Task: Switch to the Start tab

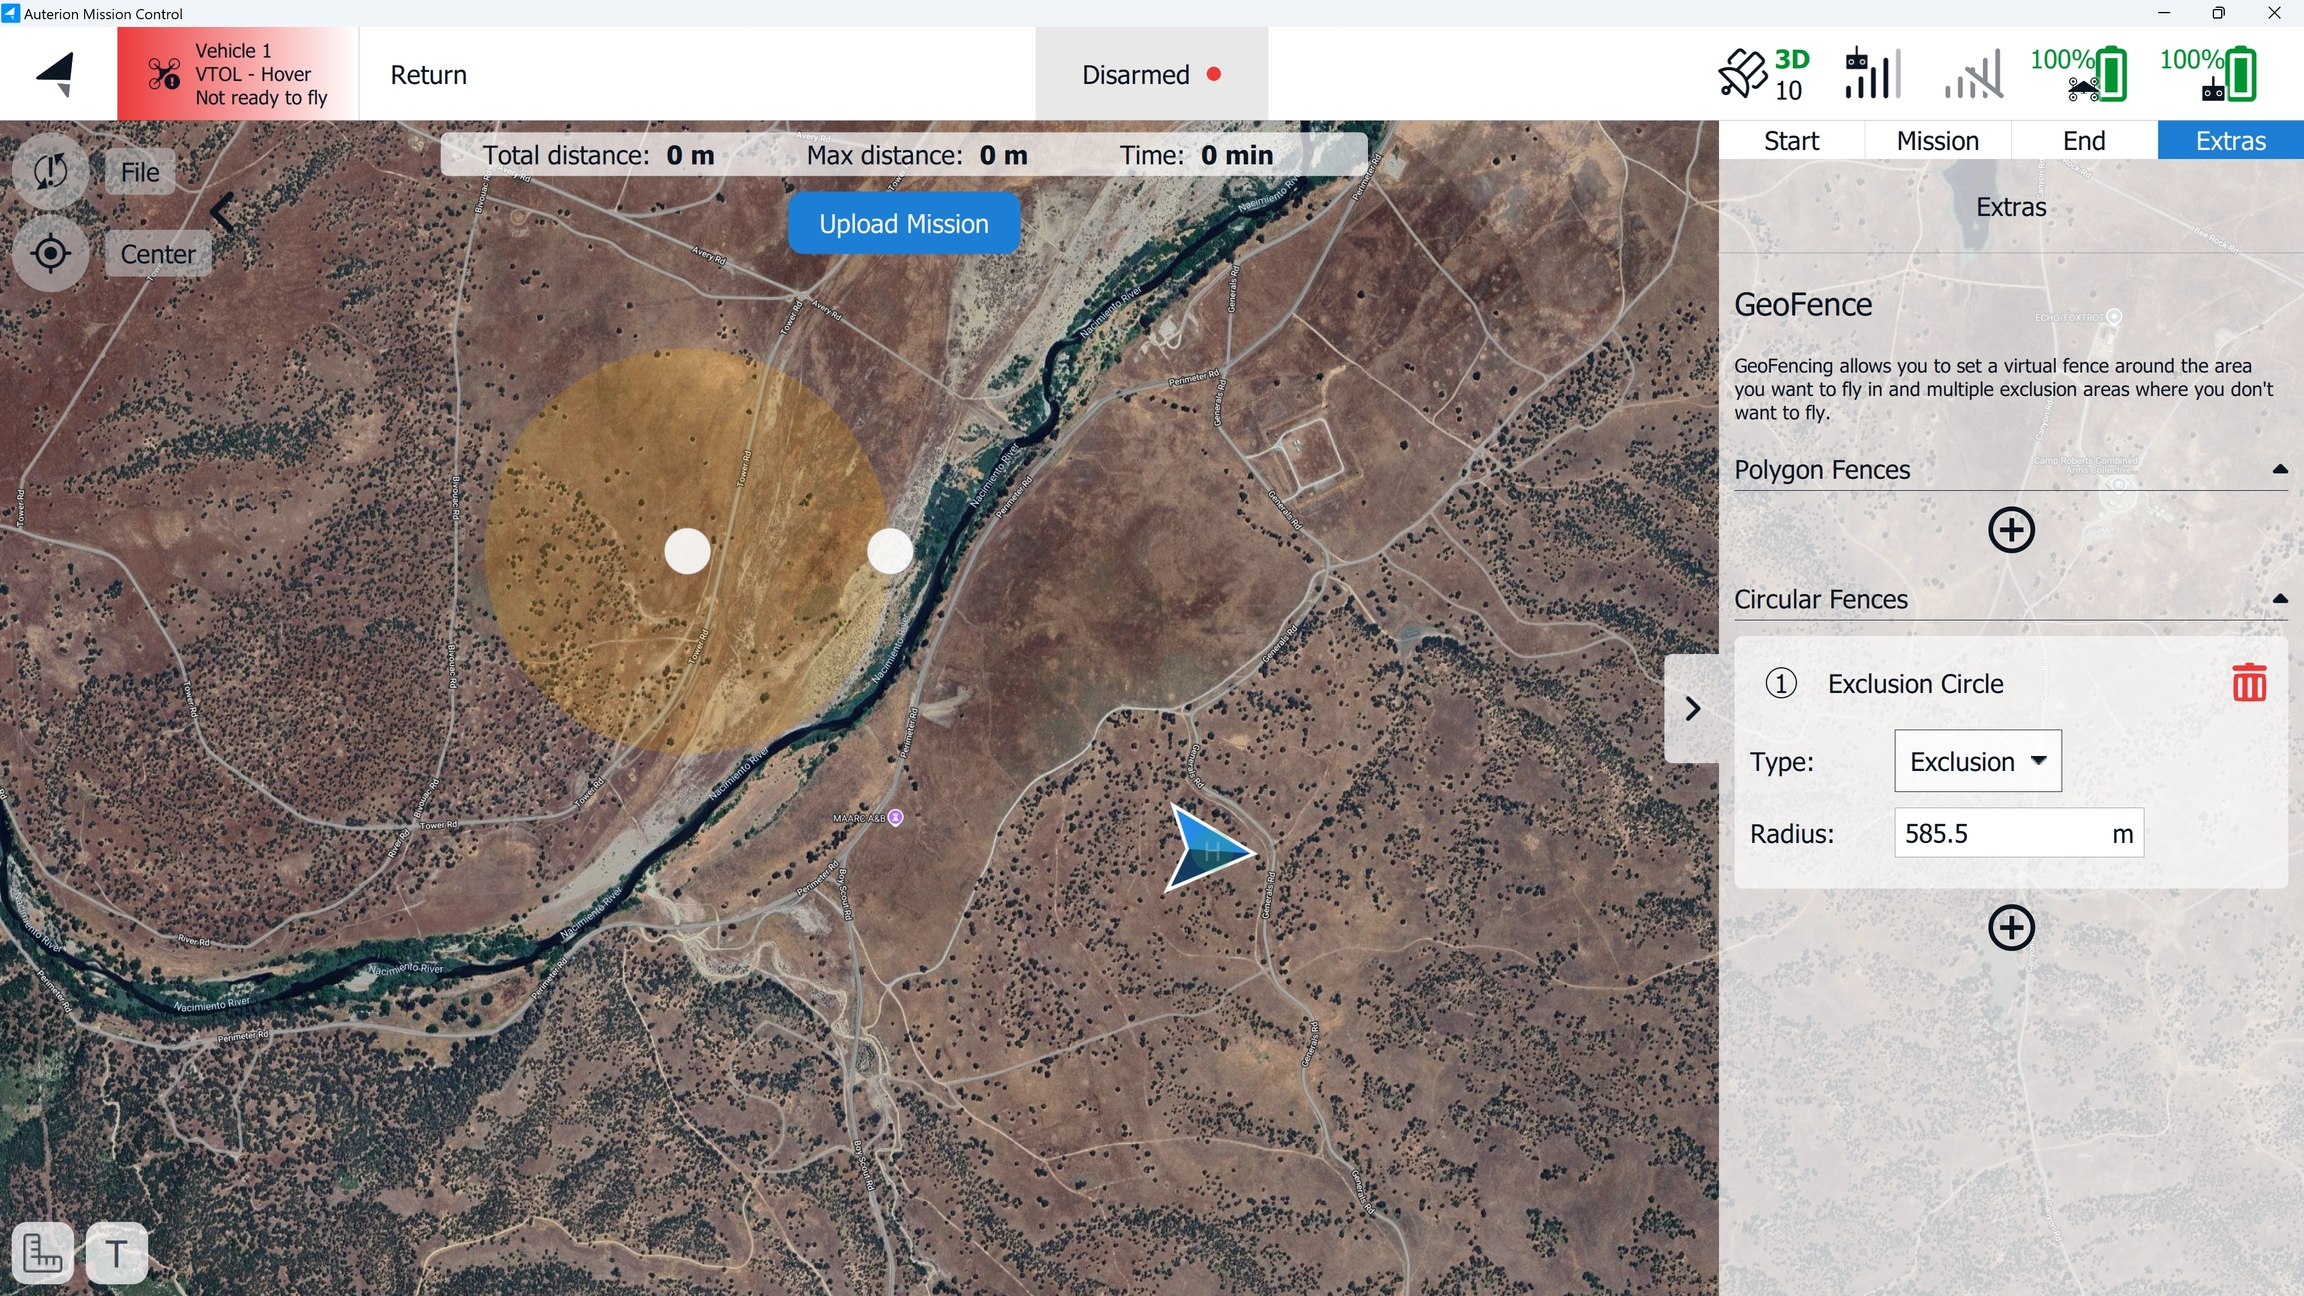Action: (x=1791, y=141)
